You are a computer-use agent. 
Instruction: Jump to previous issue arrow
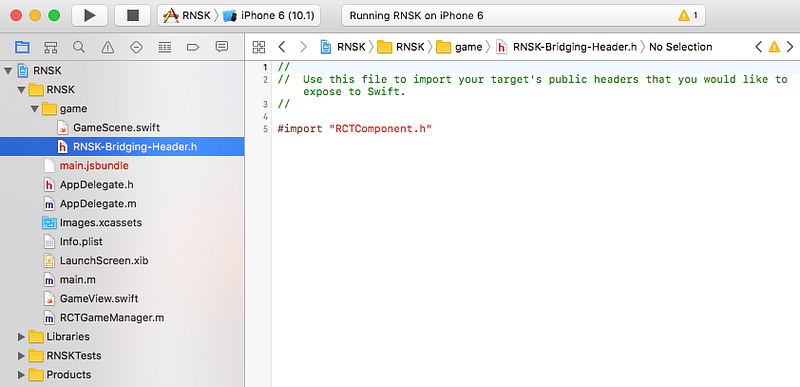tap(759, 47)
